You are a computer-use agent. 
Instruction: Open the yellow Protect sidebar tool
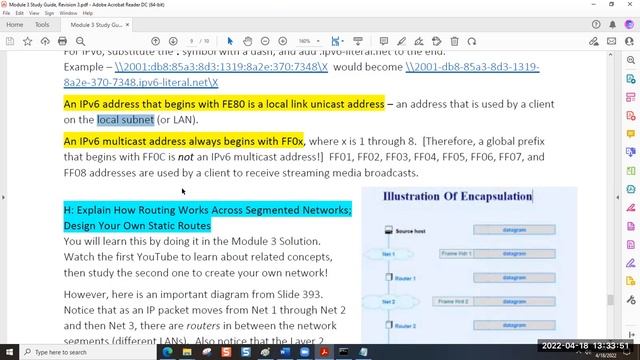tap(631, 281)
